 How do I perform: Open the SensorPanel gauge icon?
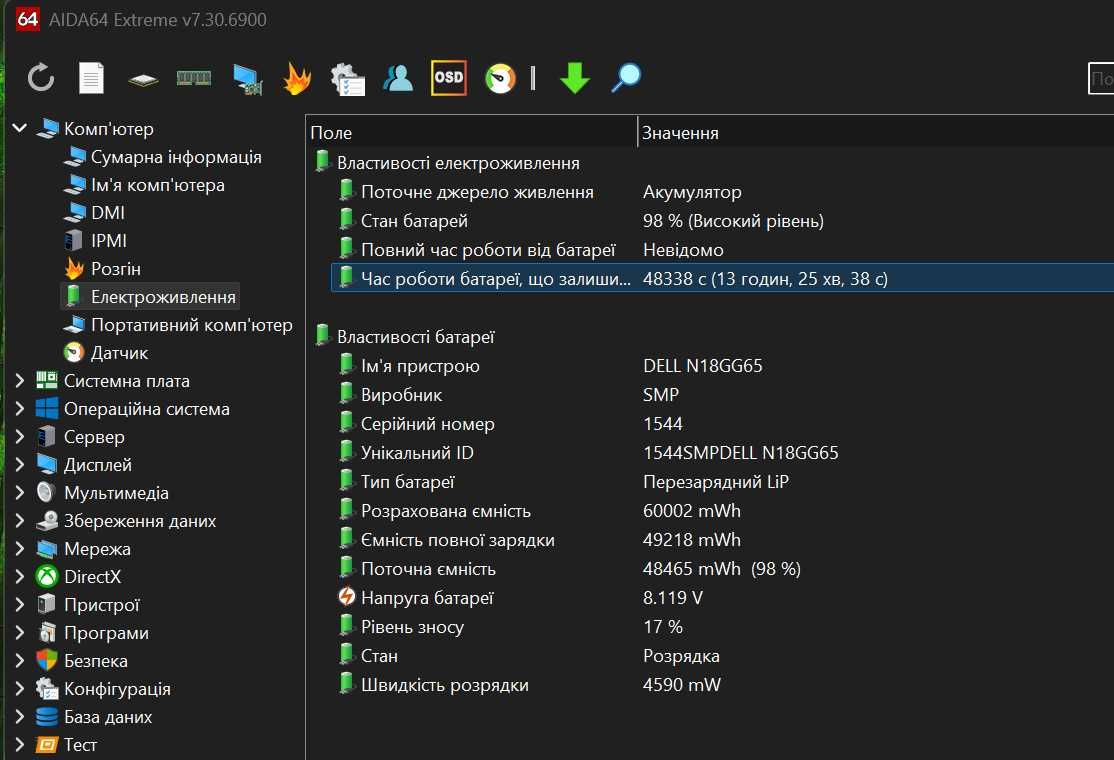pos(500,78)
